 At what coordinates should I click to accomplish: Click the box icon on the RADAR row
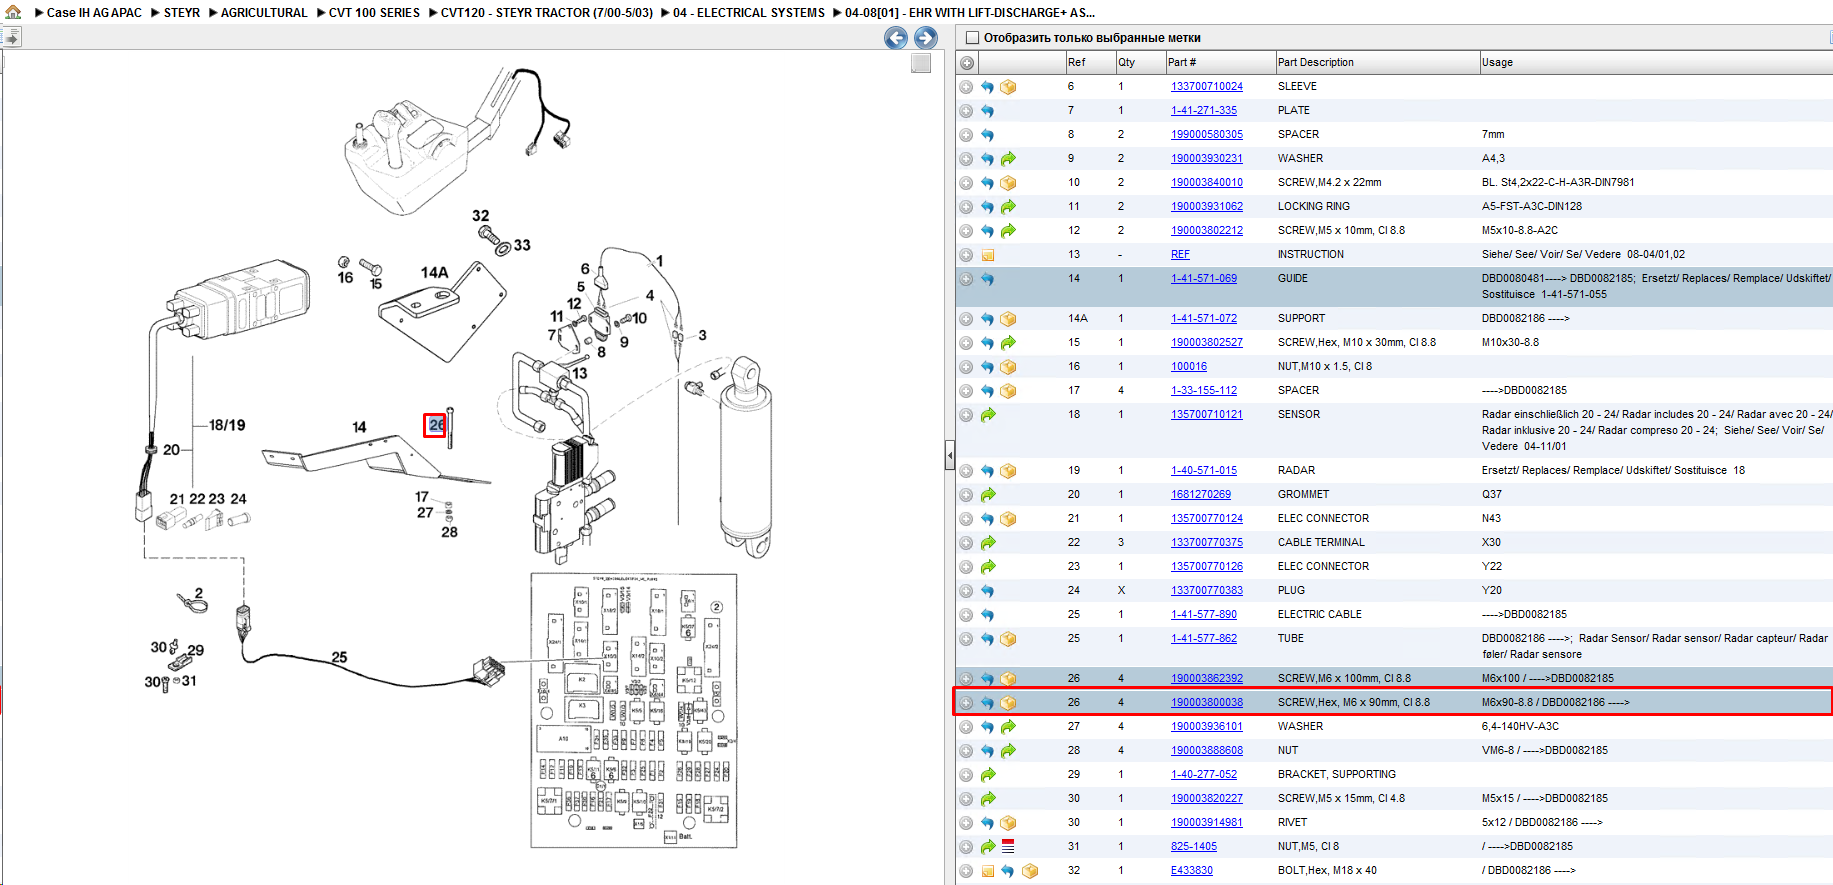tap(1008, 471)
